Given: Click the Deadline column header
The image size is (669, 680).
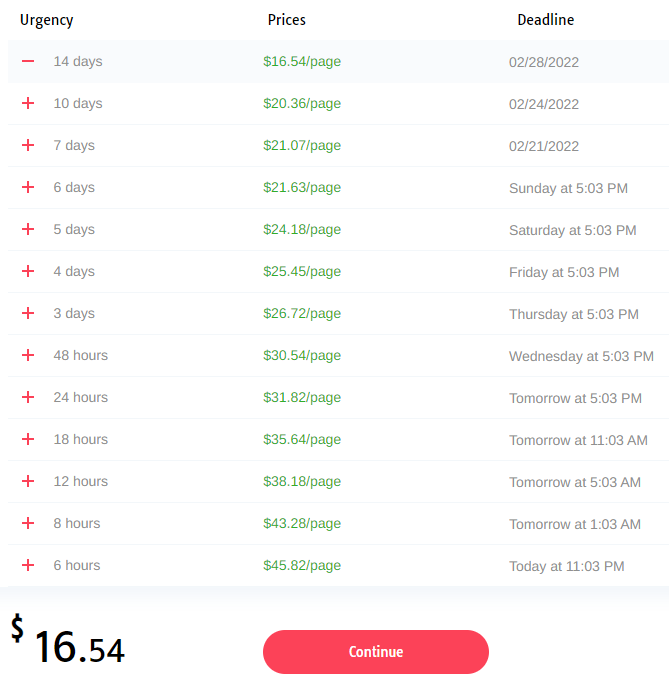Looking at the screenshot, I should (545, 20).
